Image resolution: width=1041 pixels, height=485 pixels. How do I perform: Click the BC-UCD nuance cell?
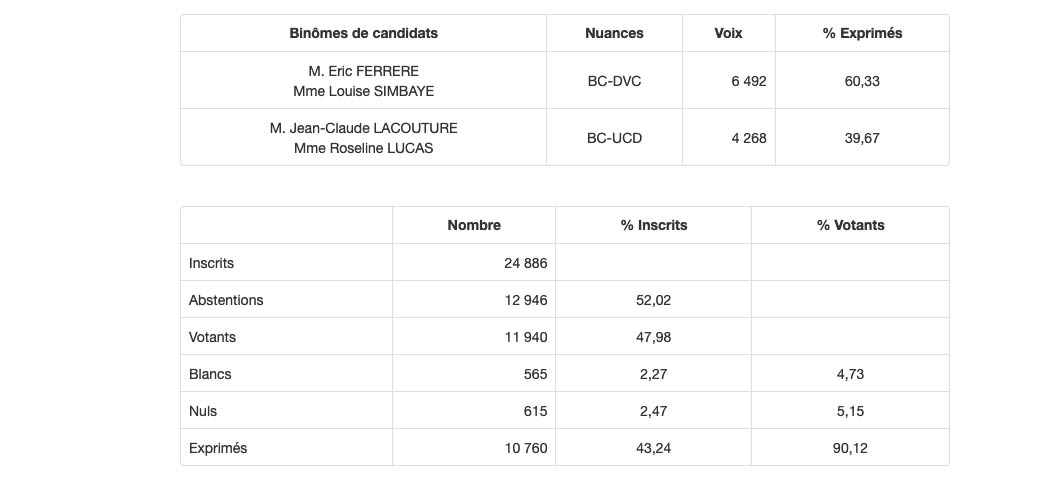614,138
